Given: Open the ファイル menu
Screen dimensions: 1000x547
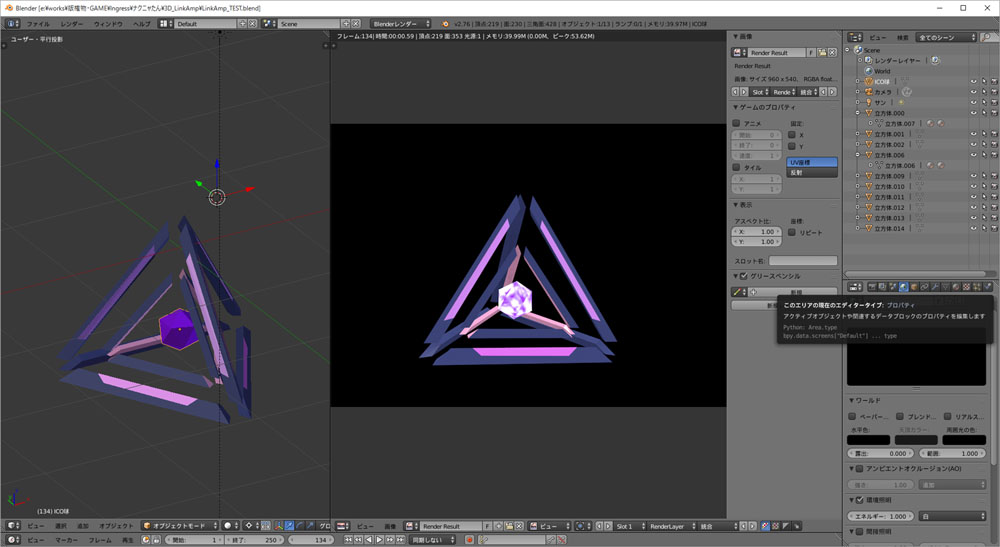Looking at the screenshot, I should [x=38, y=24].
